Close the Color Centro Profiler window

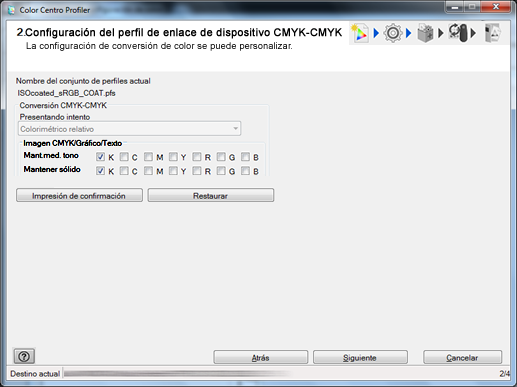click(496, 7)
